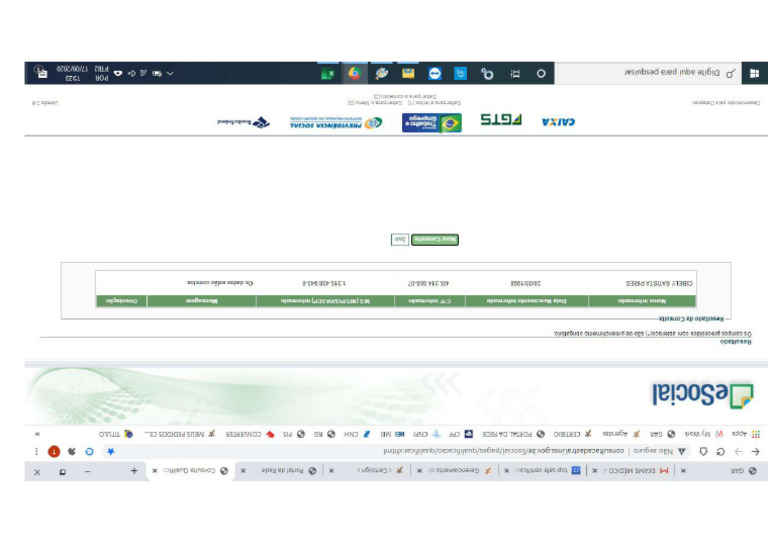This screenshot has height=543, width=768.
Task: Close the 'Portal da Rede' tab
Action: click(x=243, y=471)
